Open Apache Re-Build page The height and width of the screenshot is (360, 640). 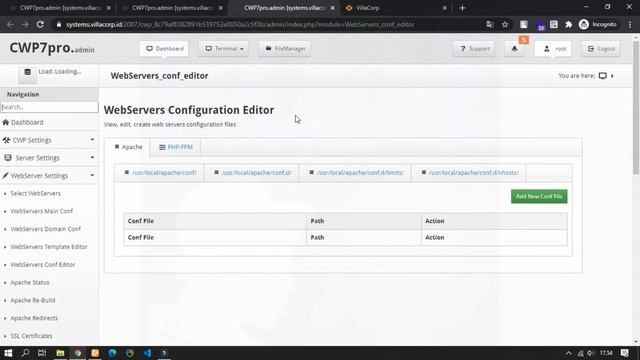point(33,300)
